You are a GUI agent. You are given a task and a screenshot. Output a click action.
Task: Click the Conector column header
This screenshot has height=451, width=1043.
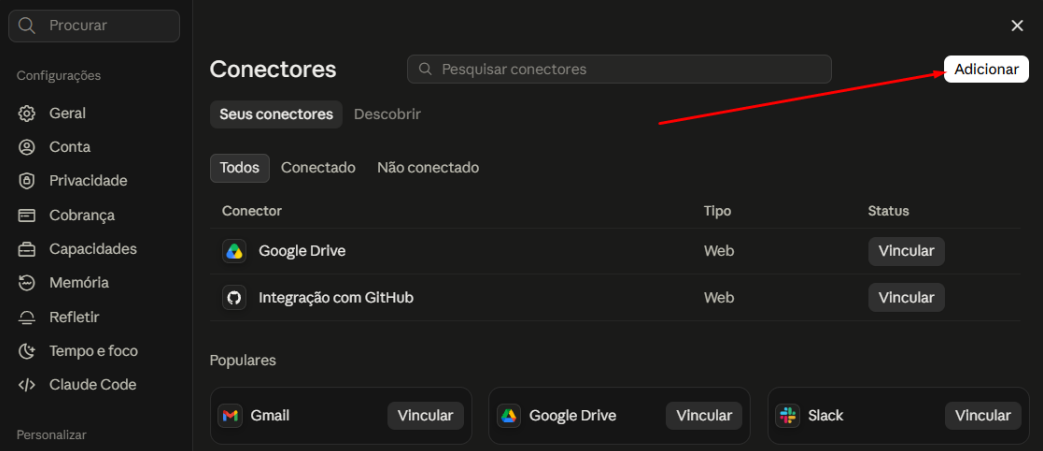pyautogui.click(x=251, y=211)
